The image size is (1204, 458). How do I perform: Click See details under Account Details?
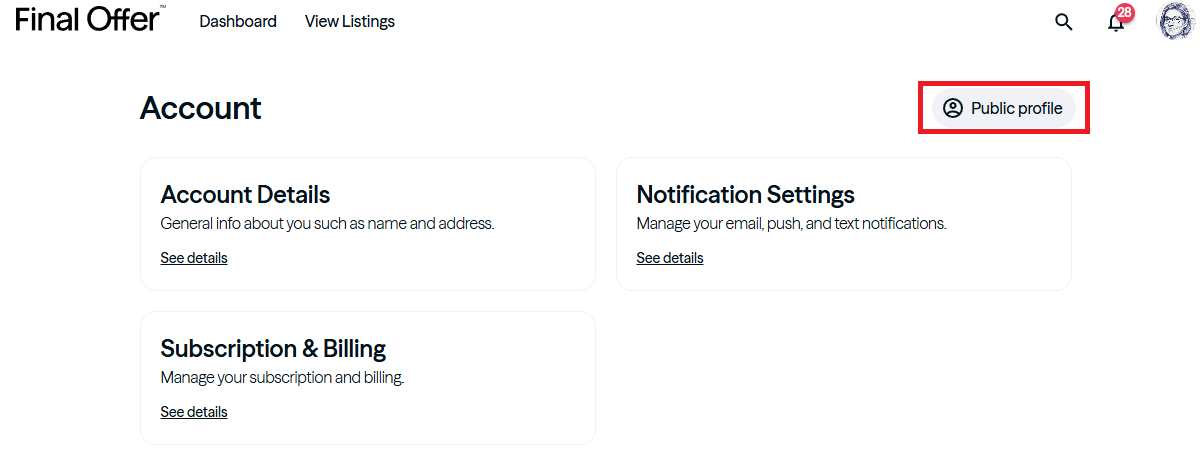[x=194, y=258]
